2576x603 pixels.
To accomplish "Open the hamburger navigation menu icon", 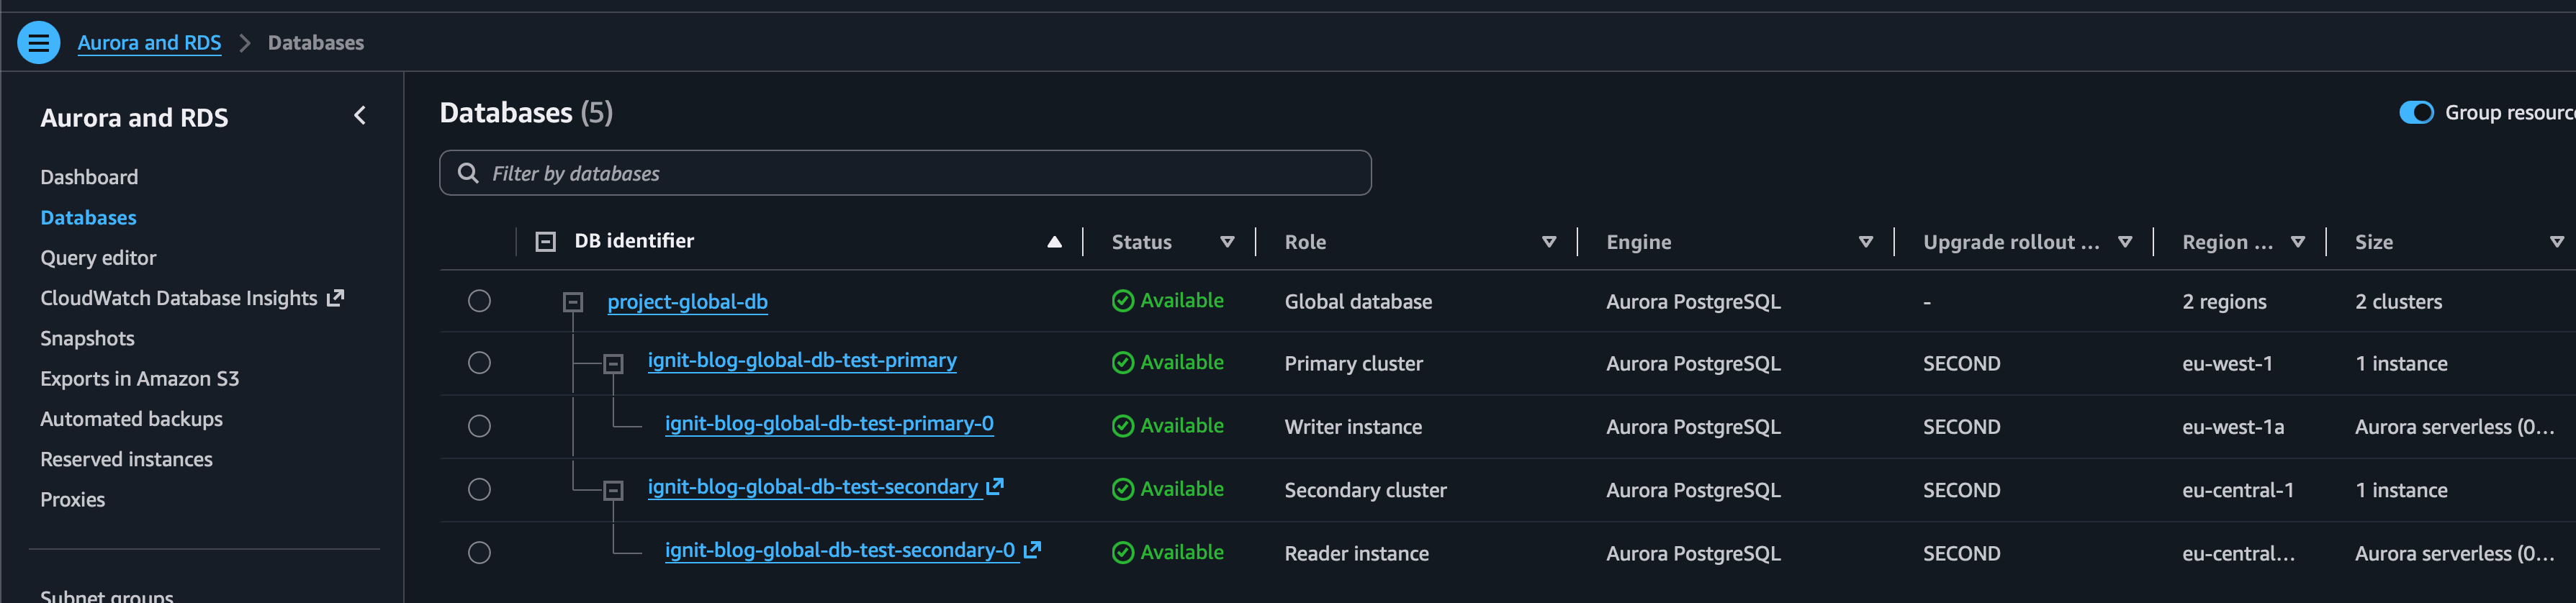I will (x=39, y=43).
